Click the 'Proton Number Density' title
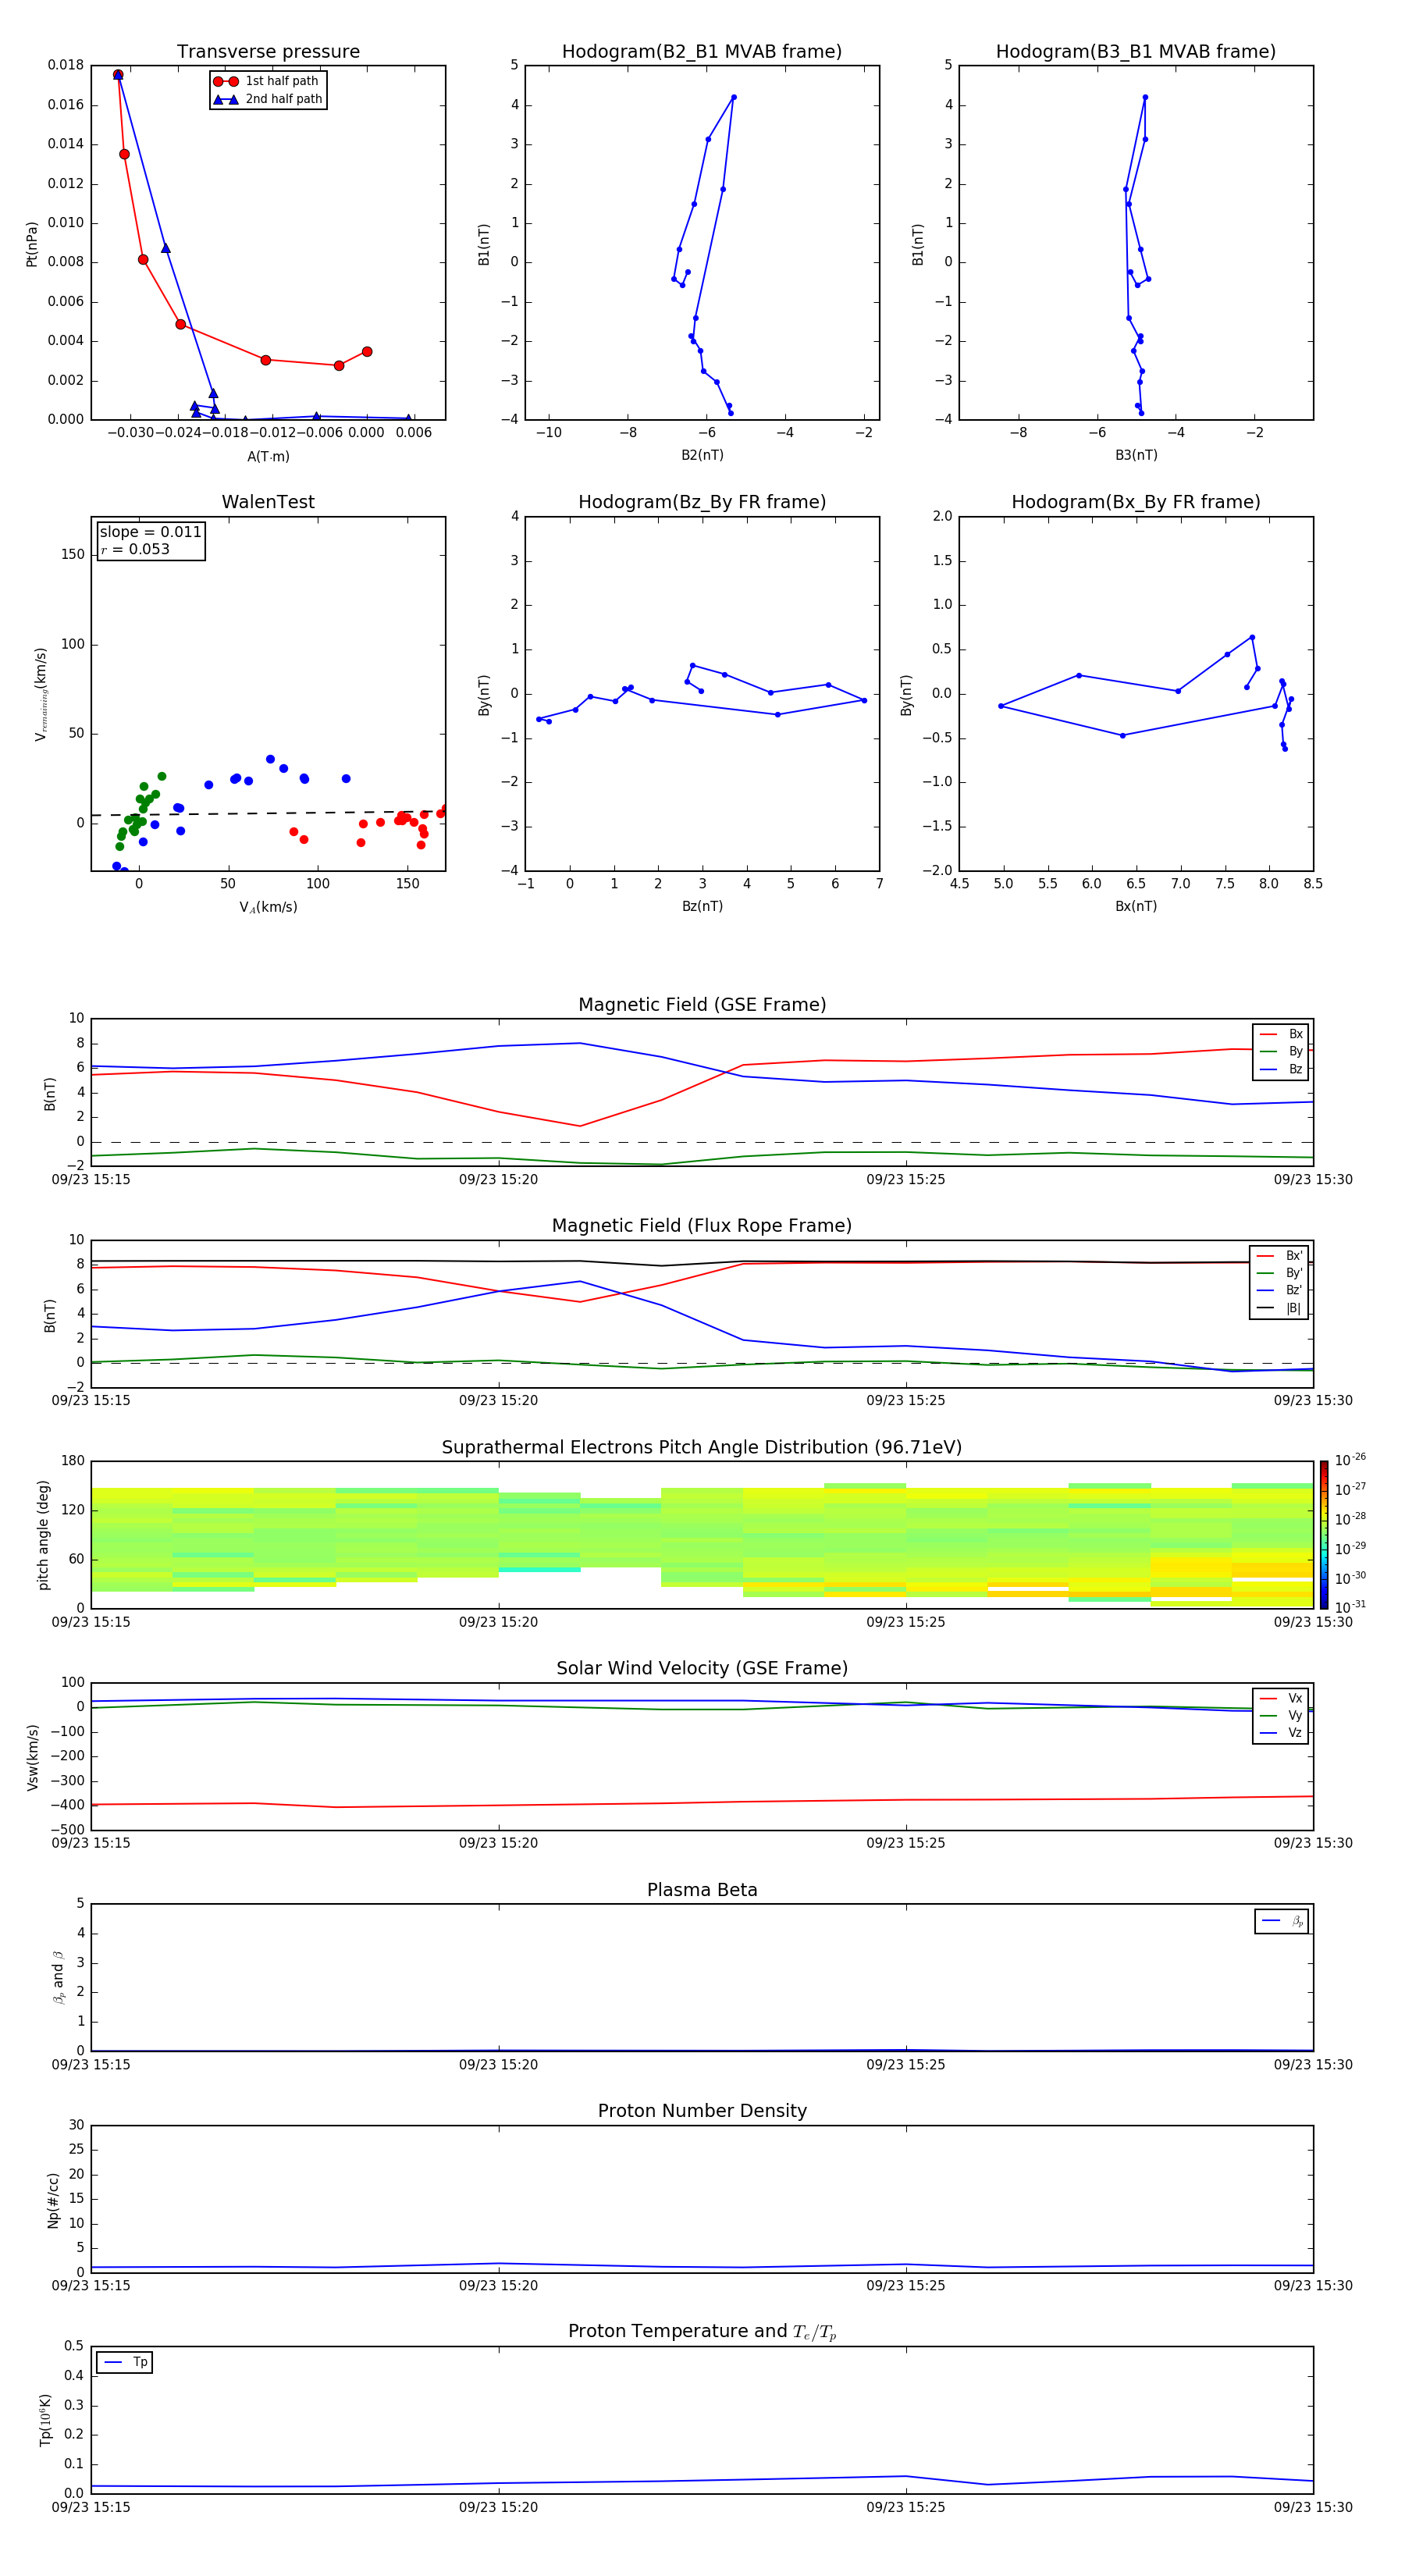Viewport: 1405px width, 2576px height. click(x=702, y=2111)
